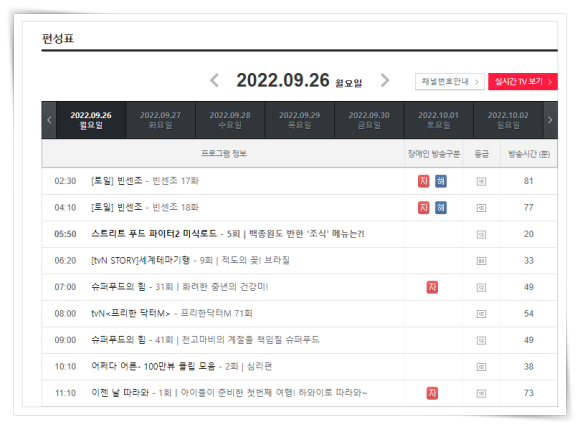Click red 자 icon in 07:00 슈퍼푸드의 힘 row
This screenshot has width=580, height=429.
click(x=432, y=287)
